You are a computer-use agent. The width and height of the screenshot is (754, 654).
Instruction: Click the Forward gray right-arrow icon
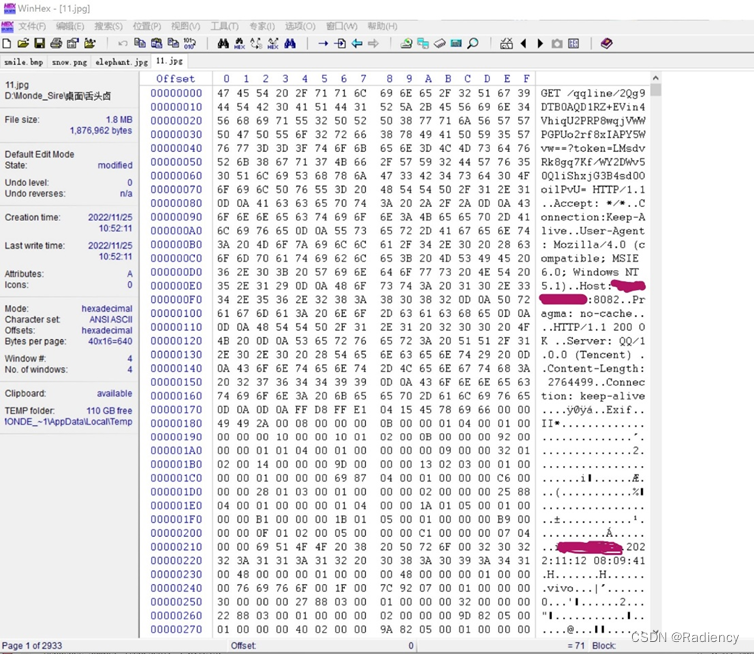tap(373, 44)
